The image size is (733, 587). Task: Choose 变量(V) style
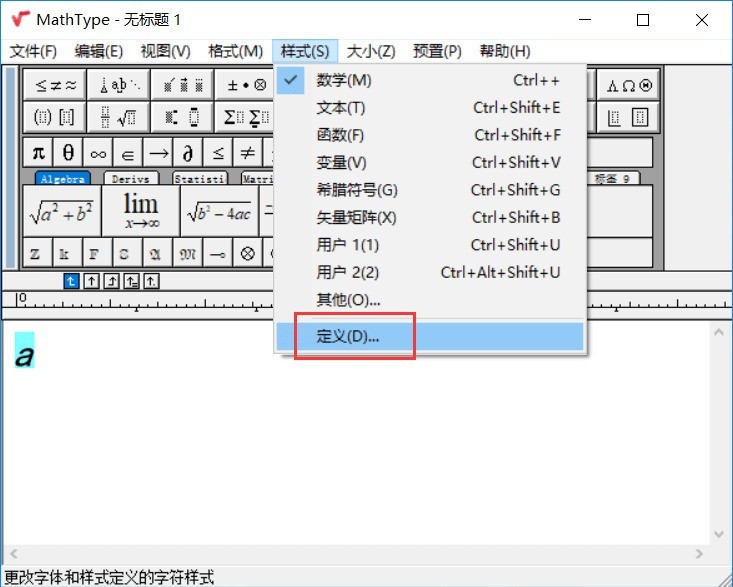[x=430, y=163]
